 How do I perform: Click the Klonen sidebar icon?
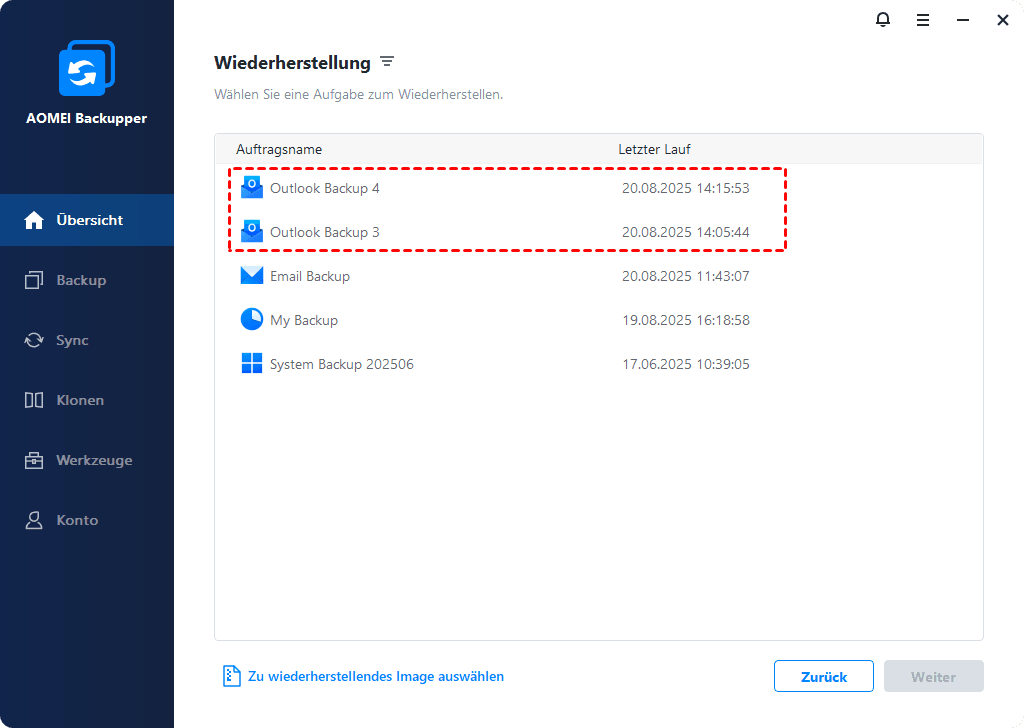tap(34, 400)
